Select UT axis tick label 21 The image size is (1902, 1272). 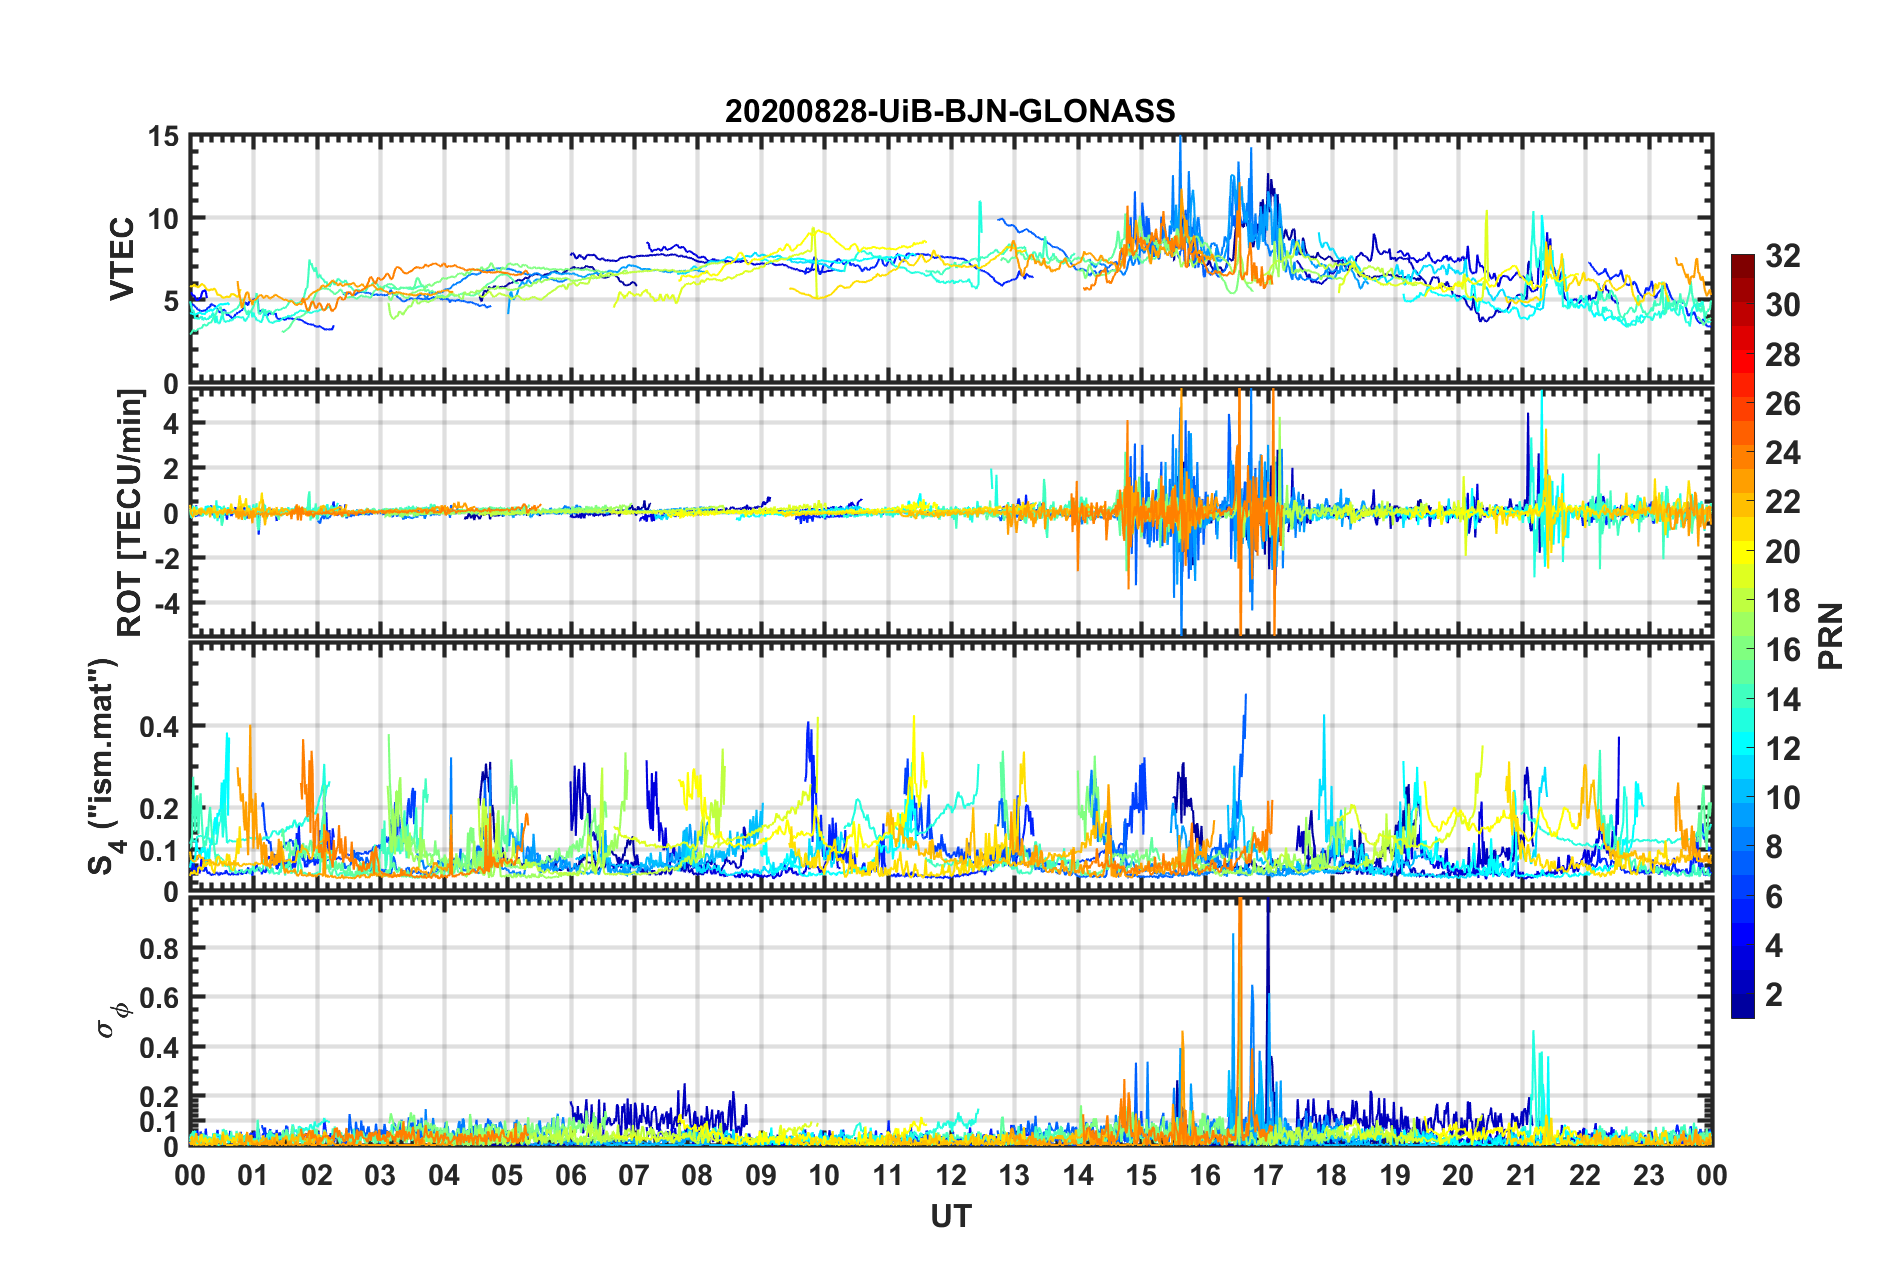click(x=1522, y=1175)
